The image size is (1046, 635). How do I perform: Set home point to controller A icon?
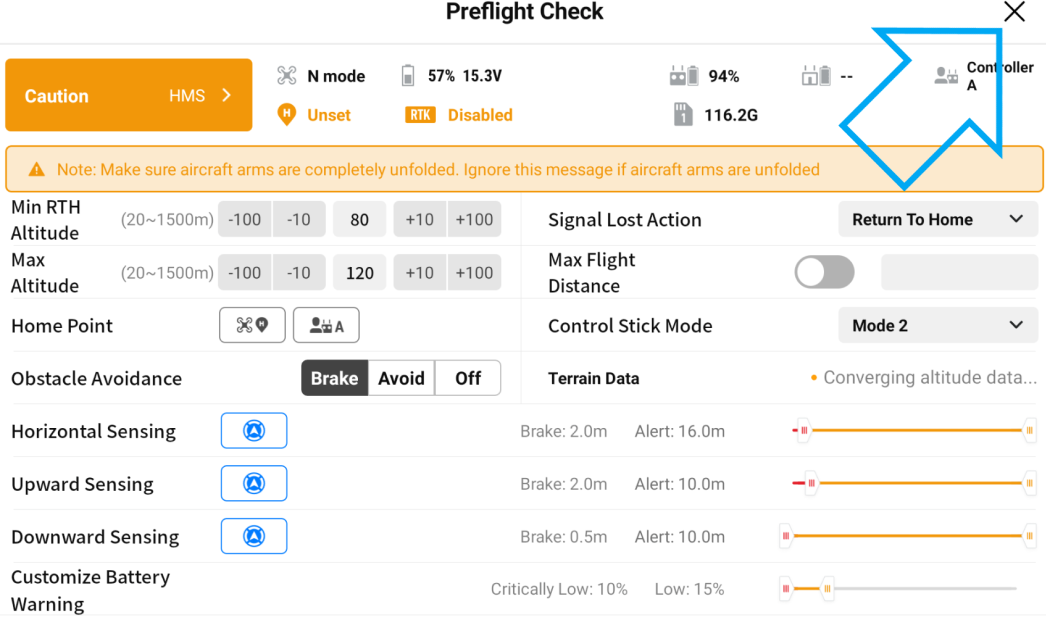pyautogui.click(x=326, y=325)
